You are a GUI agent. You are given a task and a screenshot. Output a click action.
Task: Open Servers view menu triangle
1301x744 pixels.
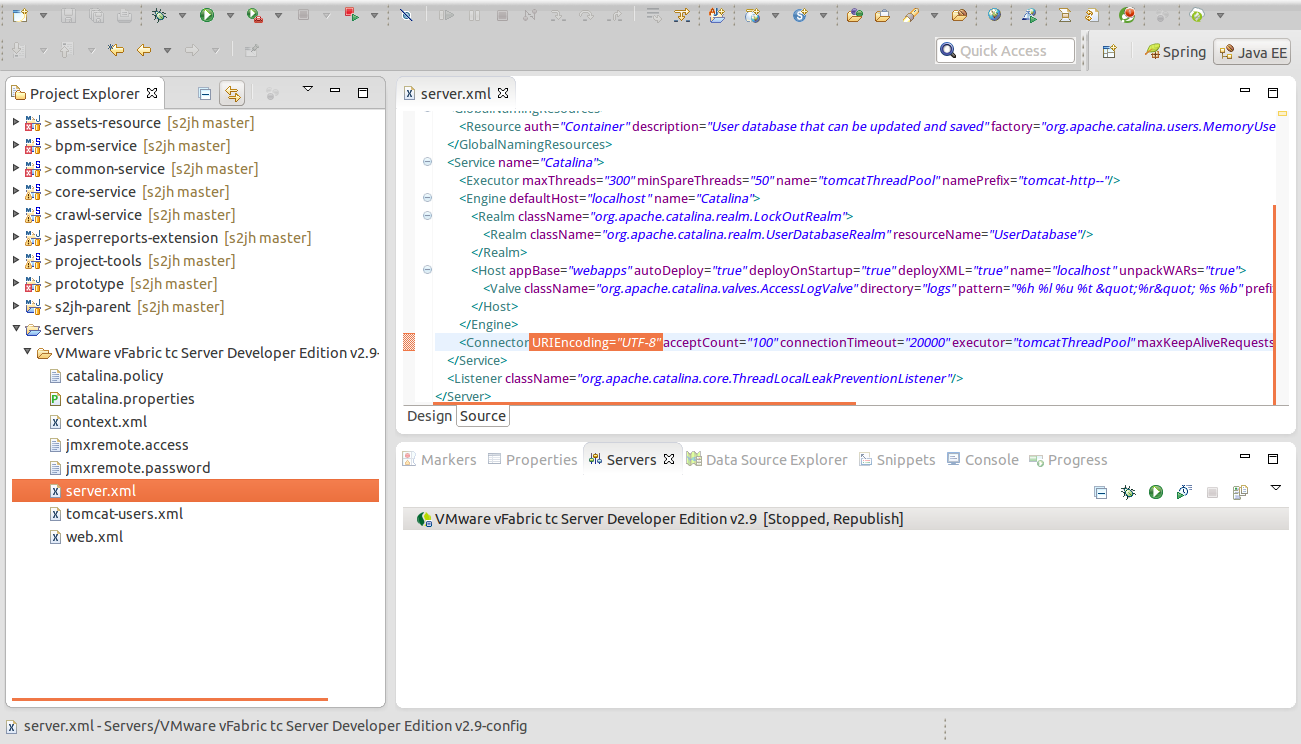[1275, 488]
